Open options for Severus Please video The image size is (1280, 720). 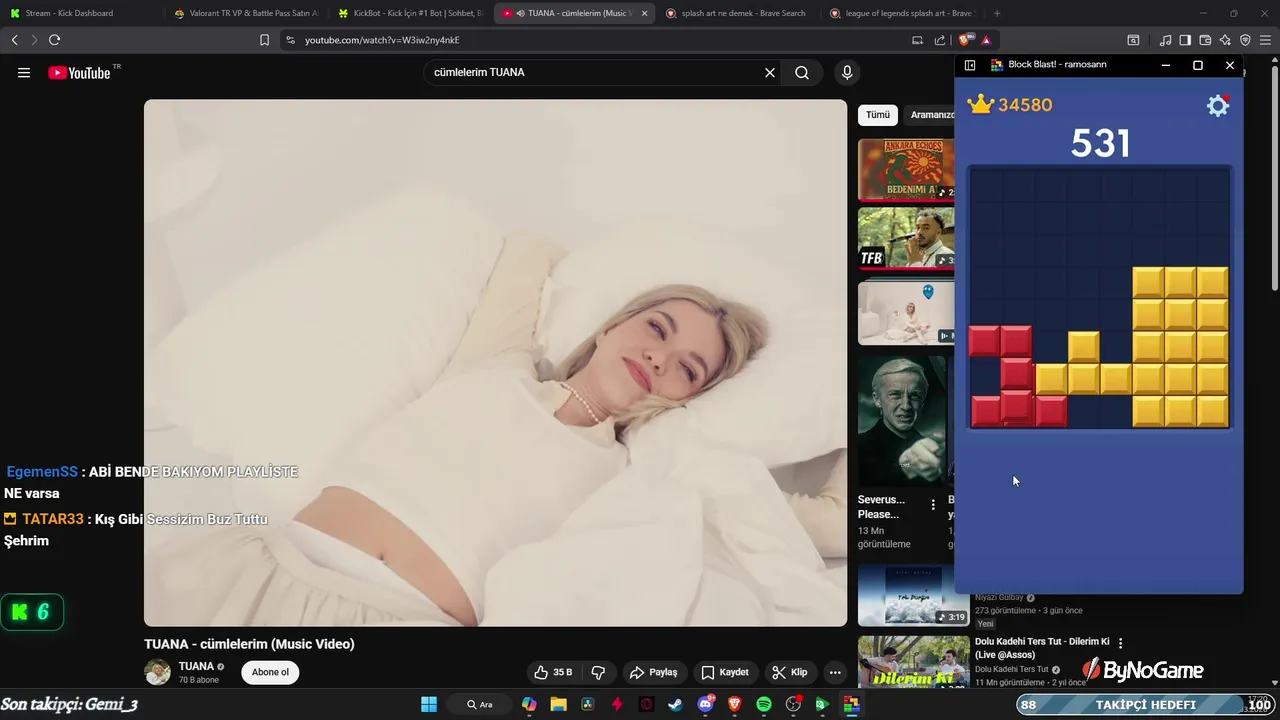(x=933, y=505)
